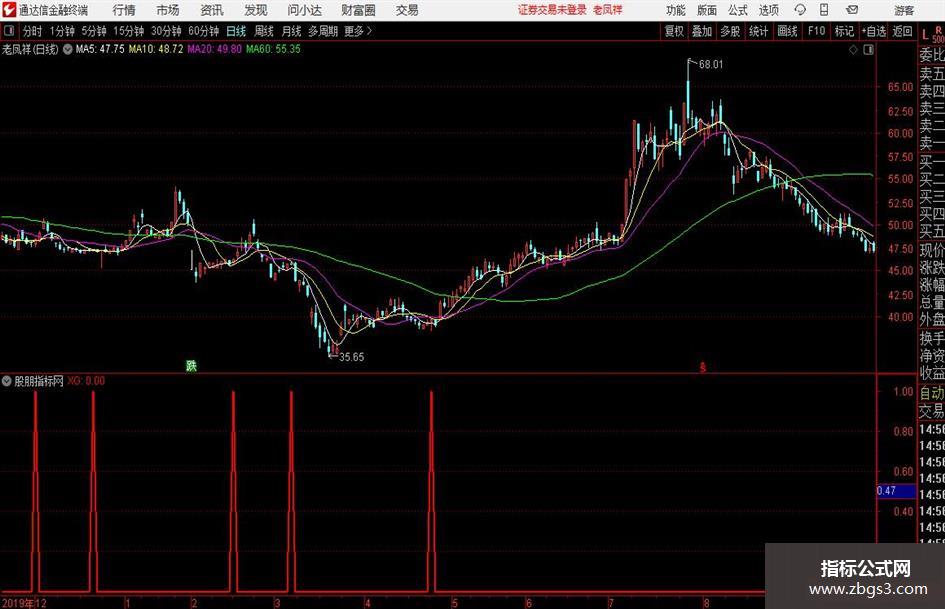The width and height of the screenshot is (945, 609).
Task: Open the 公式 menu
Action: [738, 10]
